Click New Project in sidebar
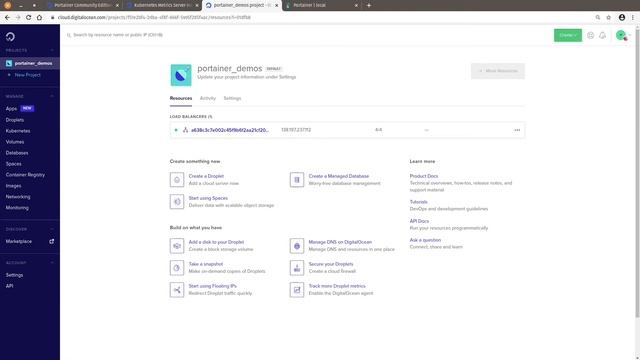The width and height of the screenshot is (640, 360). coord(27,75)
